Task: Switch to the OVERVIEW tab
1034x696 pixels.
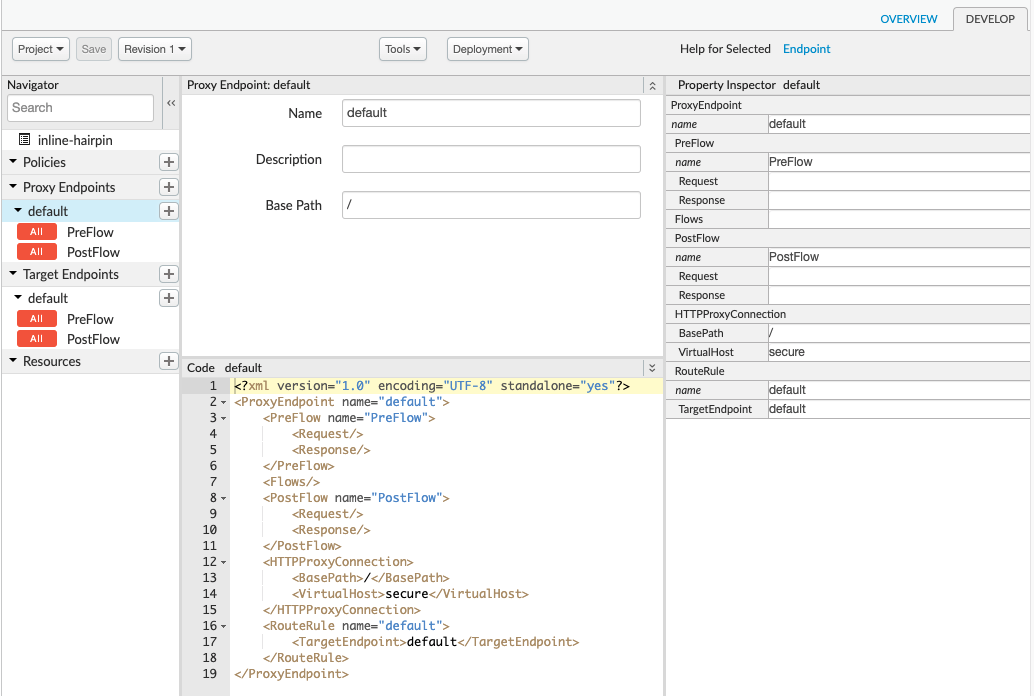Action: 909,19
